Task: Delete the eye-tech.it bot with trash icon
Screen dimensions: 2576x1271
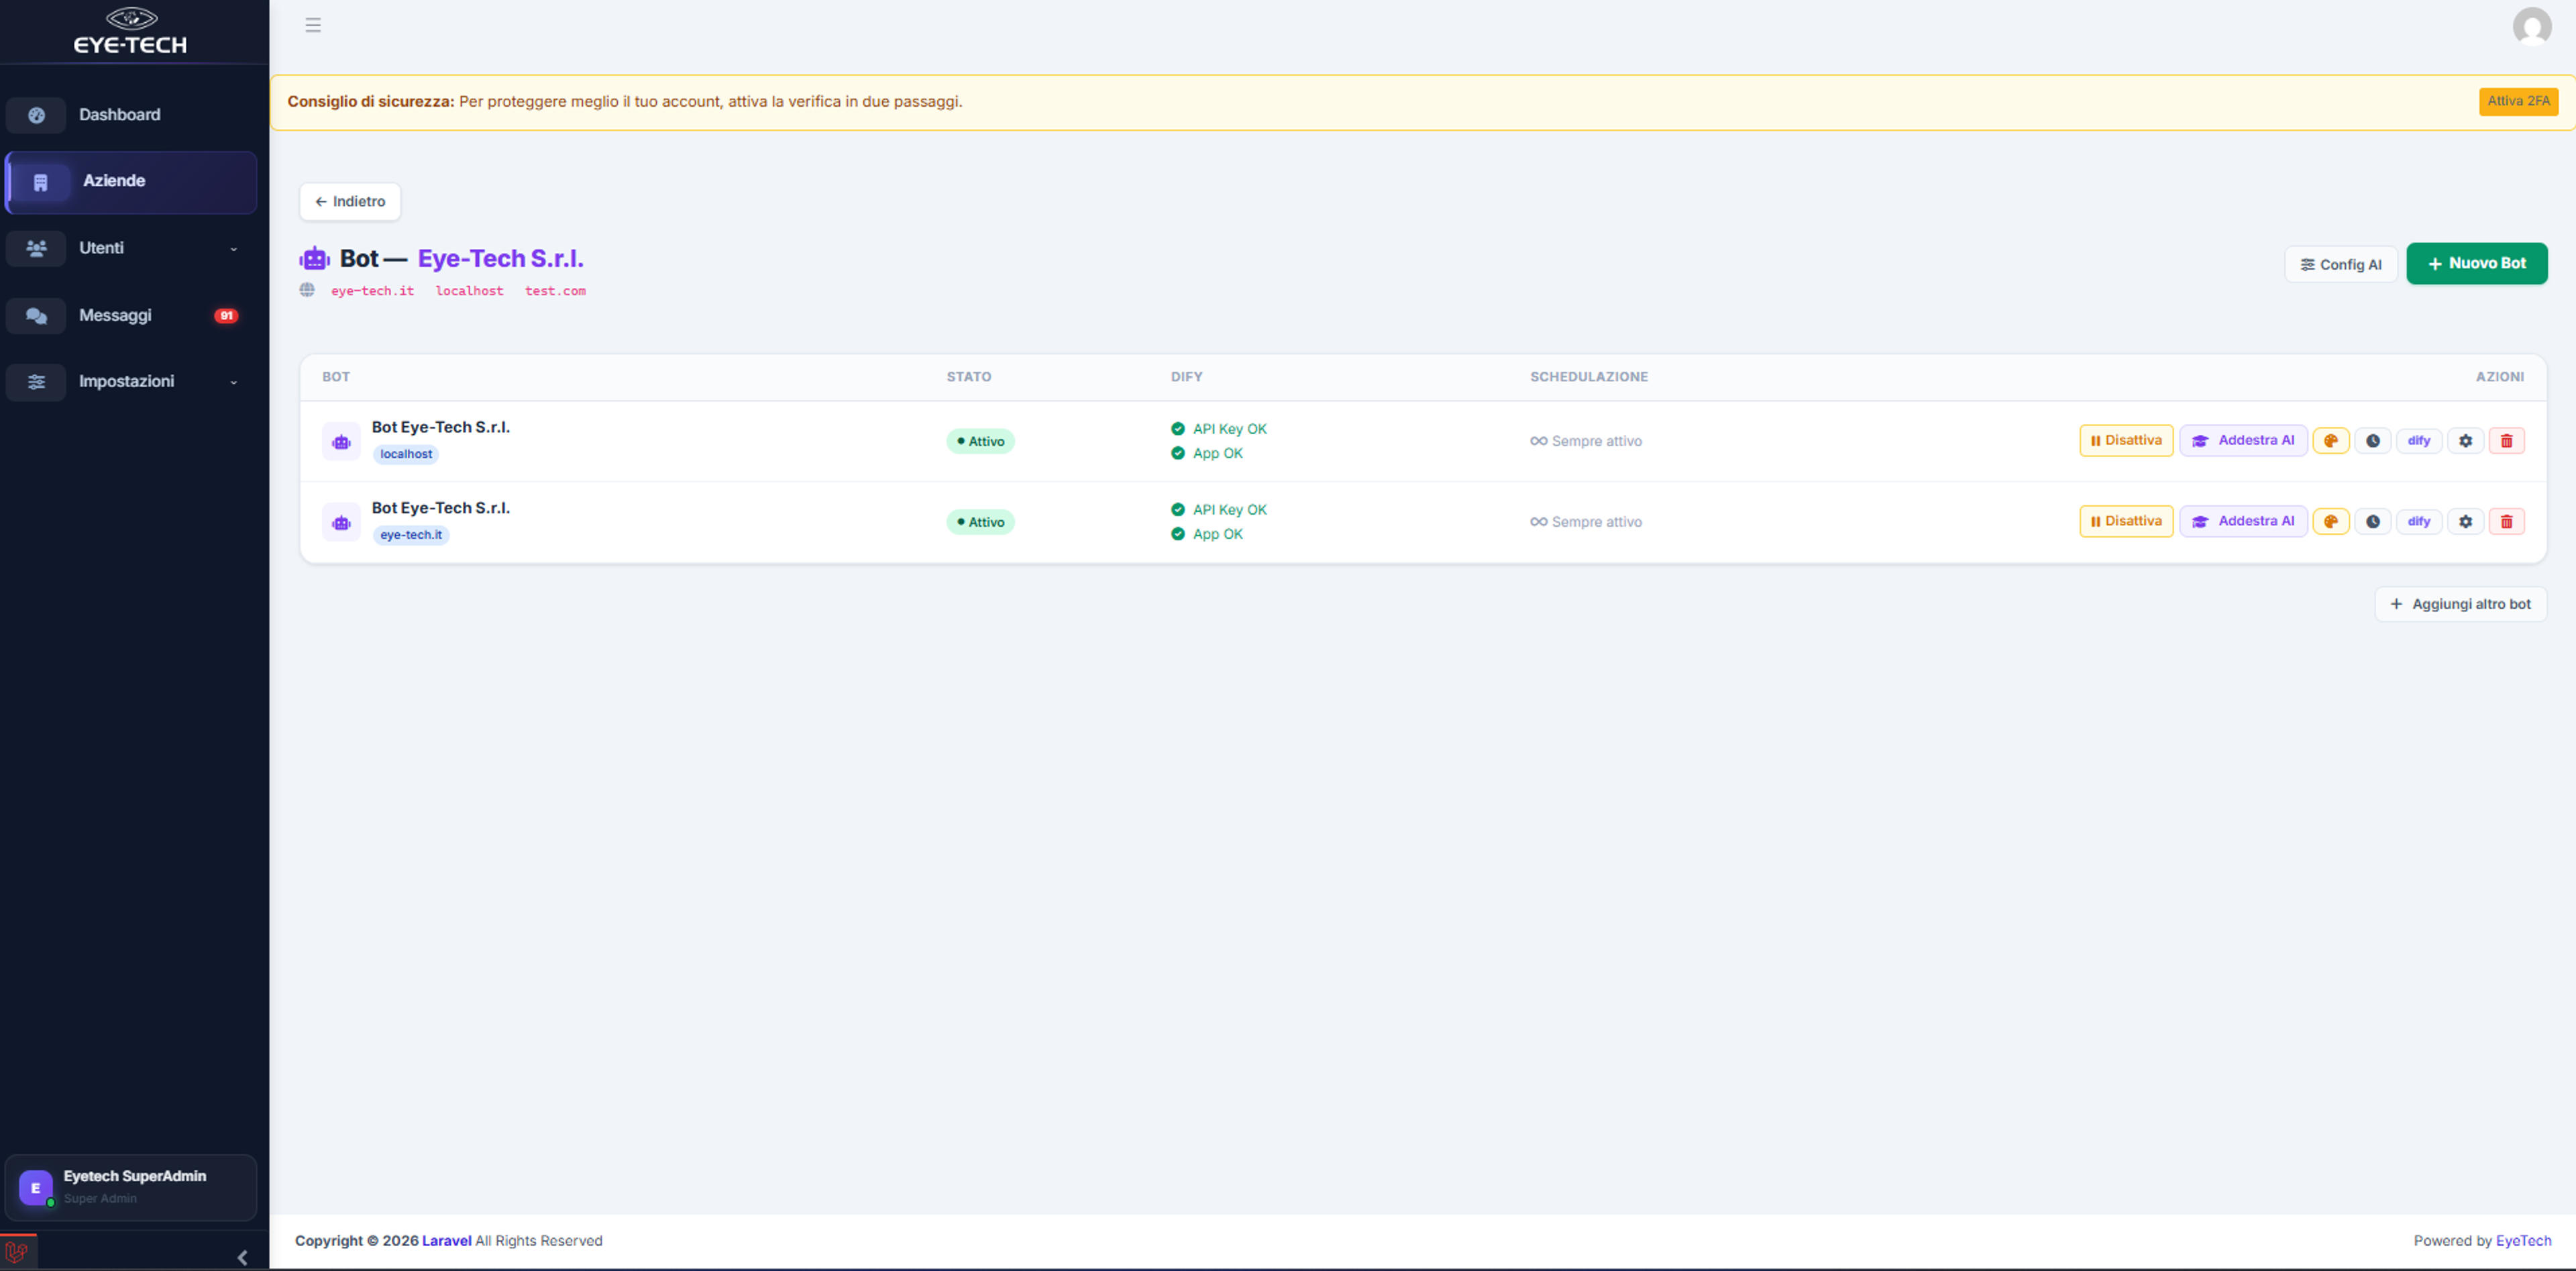Action: pyautogui.click(x=2506, y=521)
